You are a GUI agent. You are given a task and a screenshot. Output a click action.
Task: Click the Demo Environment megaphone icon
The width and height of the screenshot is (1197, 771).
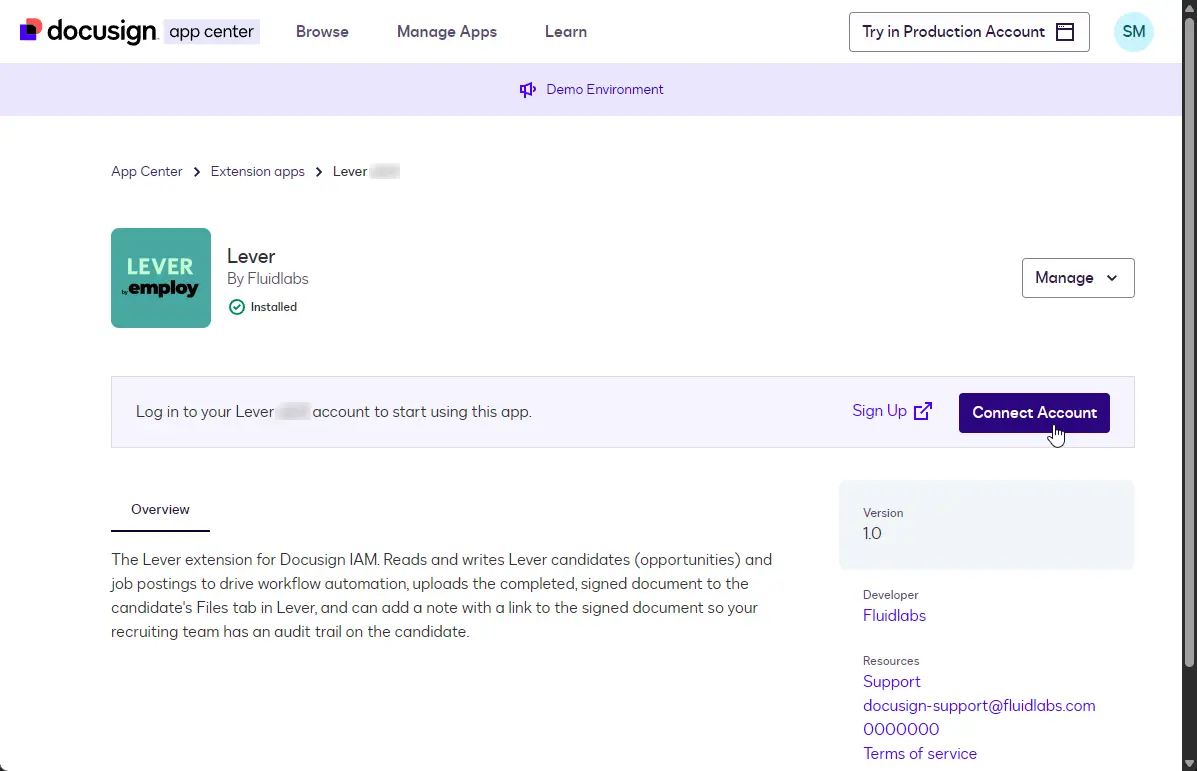pos(528,90)
